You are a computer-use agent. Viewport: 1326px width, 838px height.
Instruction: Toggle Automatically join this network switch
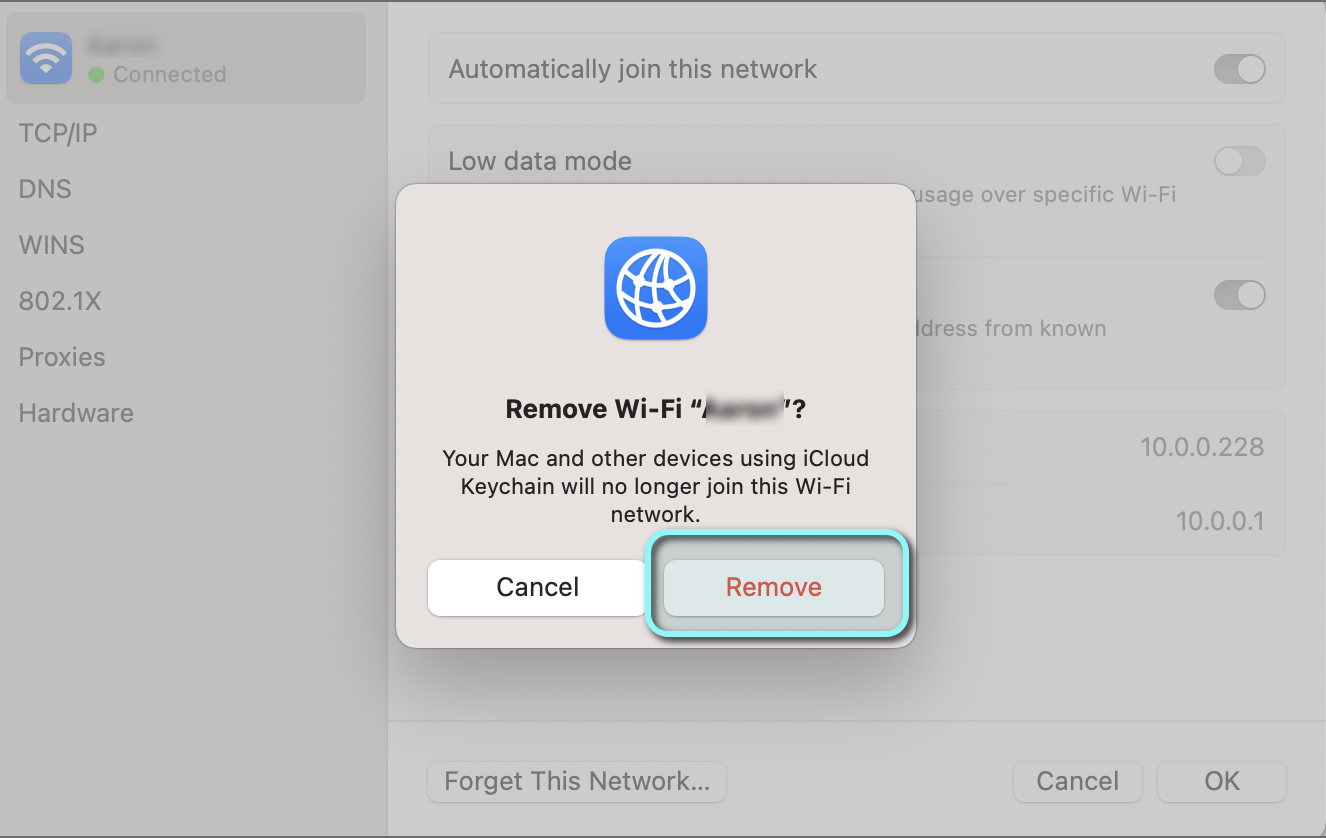pyautogui.click(x=1239, y=69)
